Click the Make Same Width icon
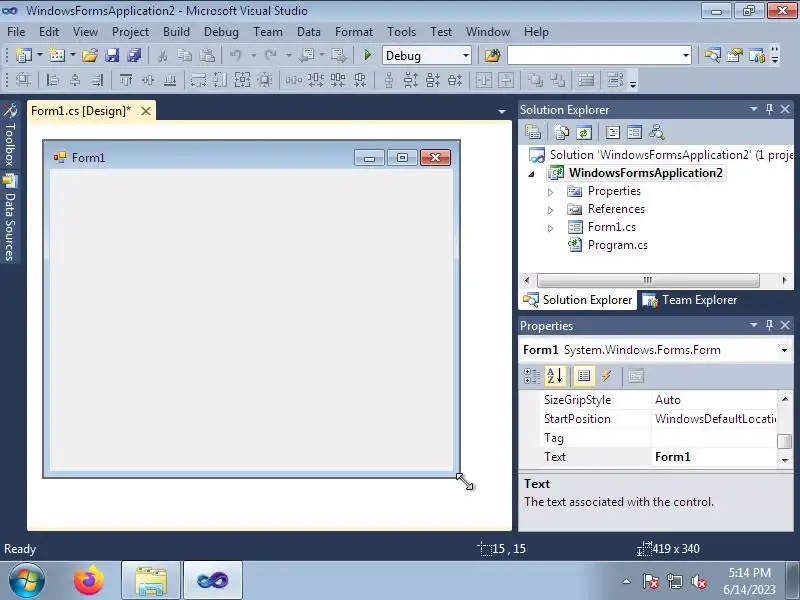 (x=198, y=80)
